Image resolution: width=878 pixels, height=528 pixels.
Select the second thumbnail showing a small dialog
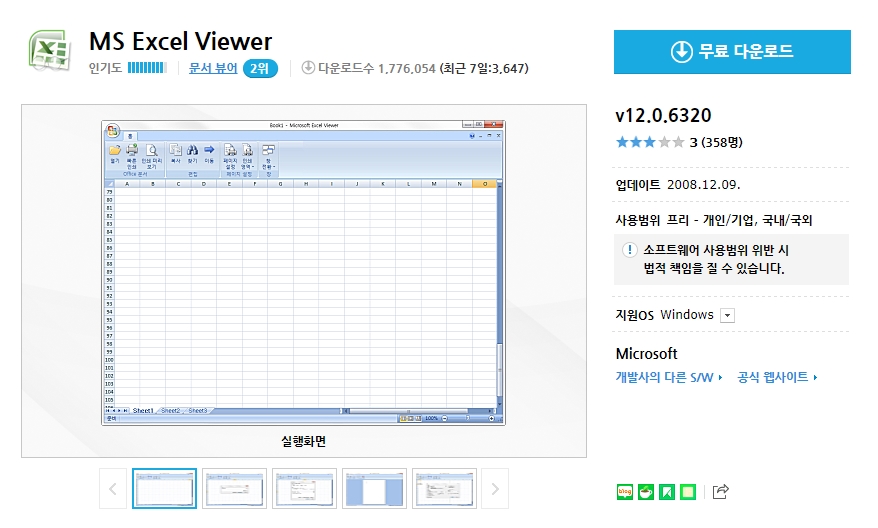coord(234,489)
